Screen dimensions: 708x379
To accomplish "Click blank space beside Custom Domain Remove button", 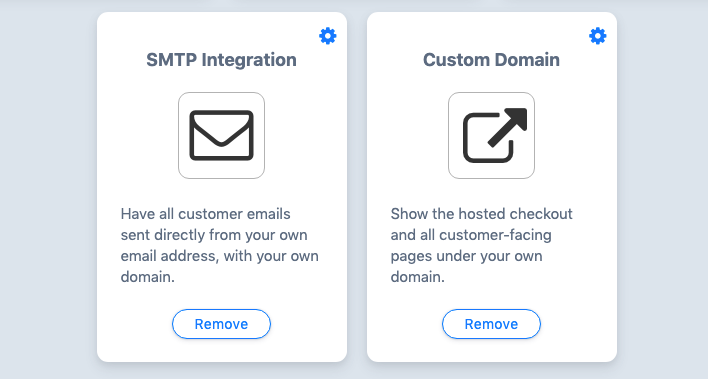I will [578, 324].
